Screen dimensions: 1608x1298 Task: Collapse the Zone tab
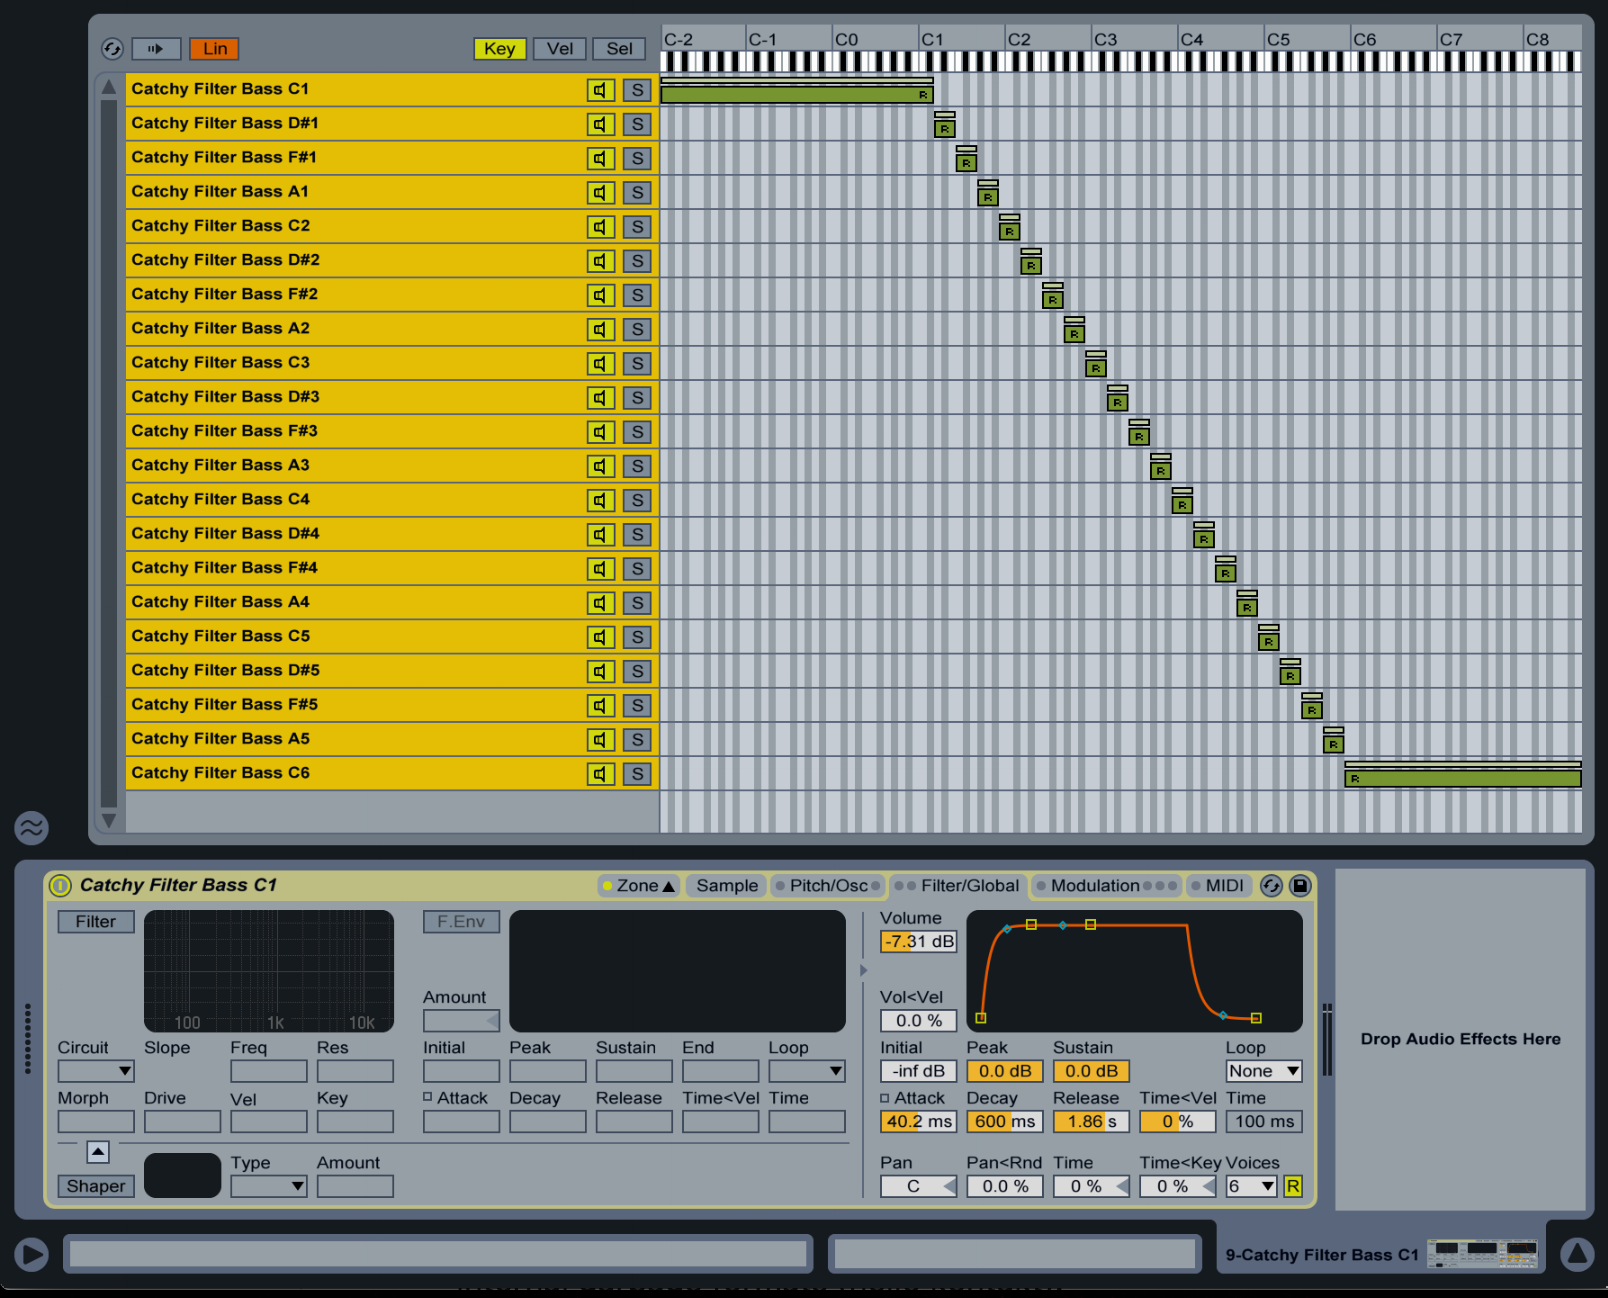click(639, 886)
